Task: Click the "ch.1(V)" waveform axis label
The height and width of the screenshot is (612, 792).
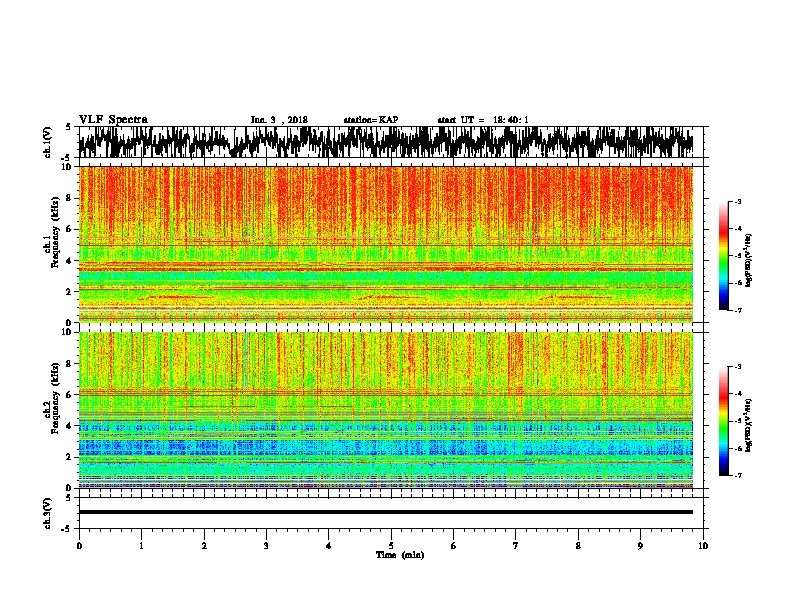Action: point(48,142)
